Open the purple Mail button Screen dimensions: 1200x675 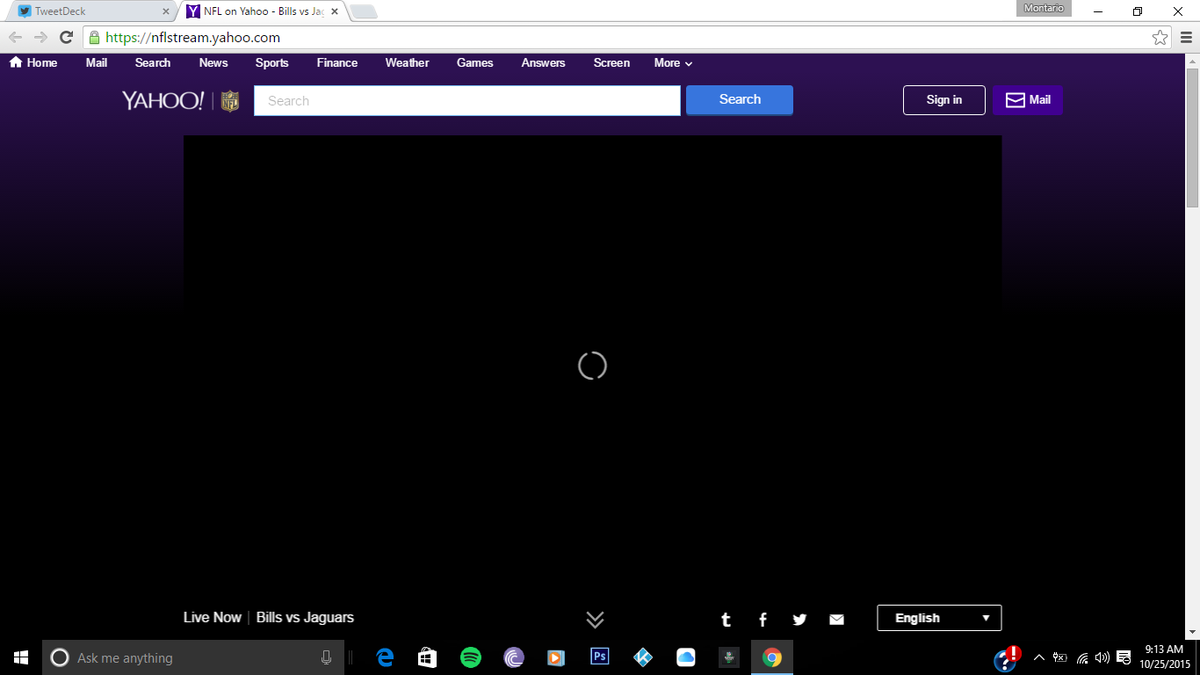tap(1028, 100)
